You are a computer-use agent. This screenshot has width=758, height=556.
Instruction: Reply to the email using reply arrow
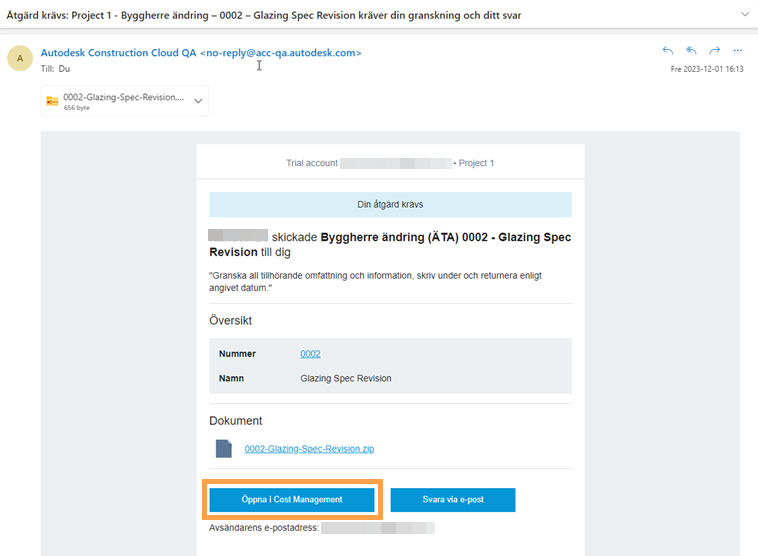click(668, 50)
